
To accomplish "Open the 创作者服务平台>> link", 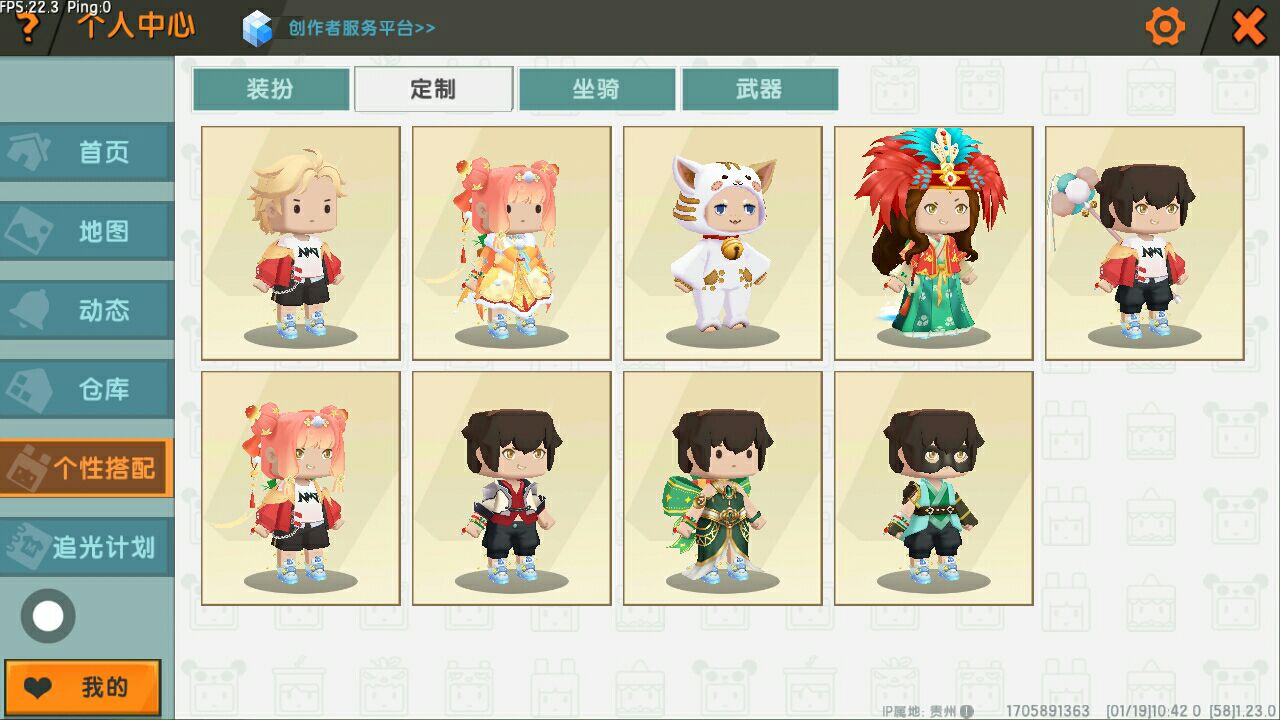I will click(x=362, y=28).
